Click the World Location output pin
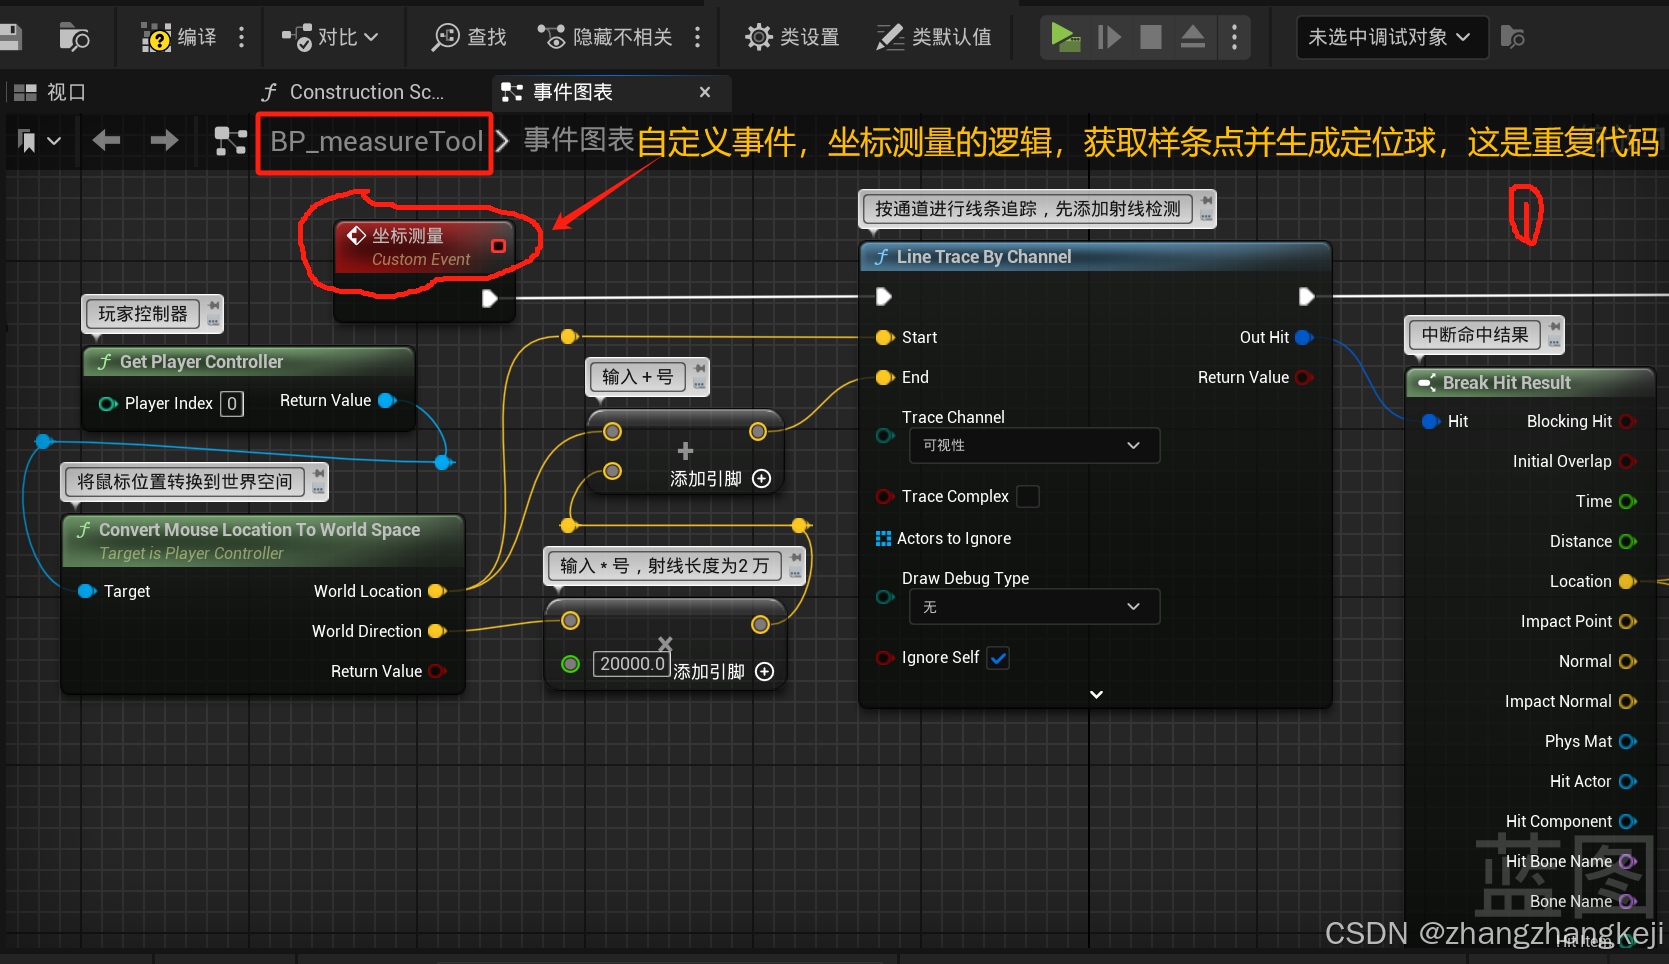Image resolution: width=1669 pixels, height=964 pixels. pos(437,591)
